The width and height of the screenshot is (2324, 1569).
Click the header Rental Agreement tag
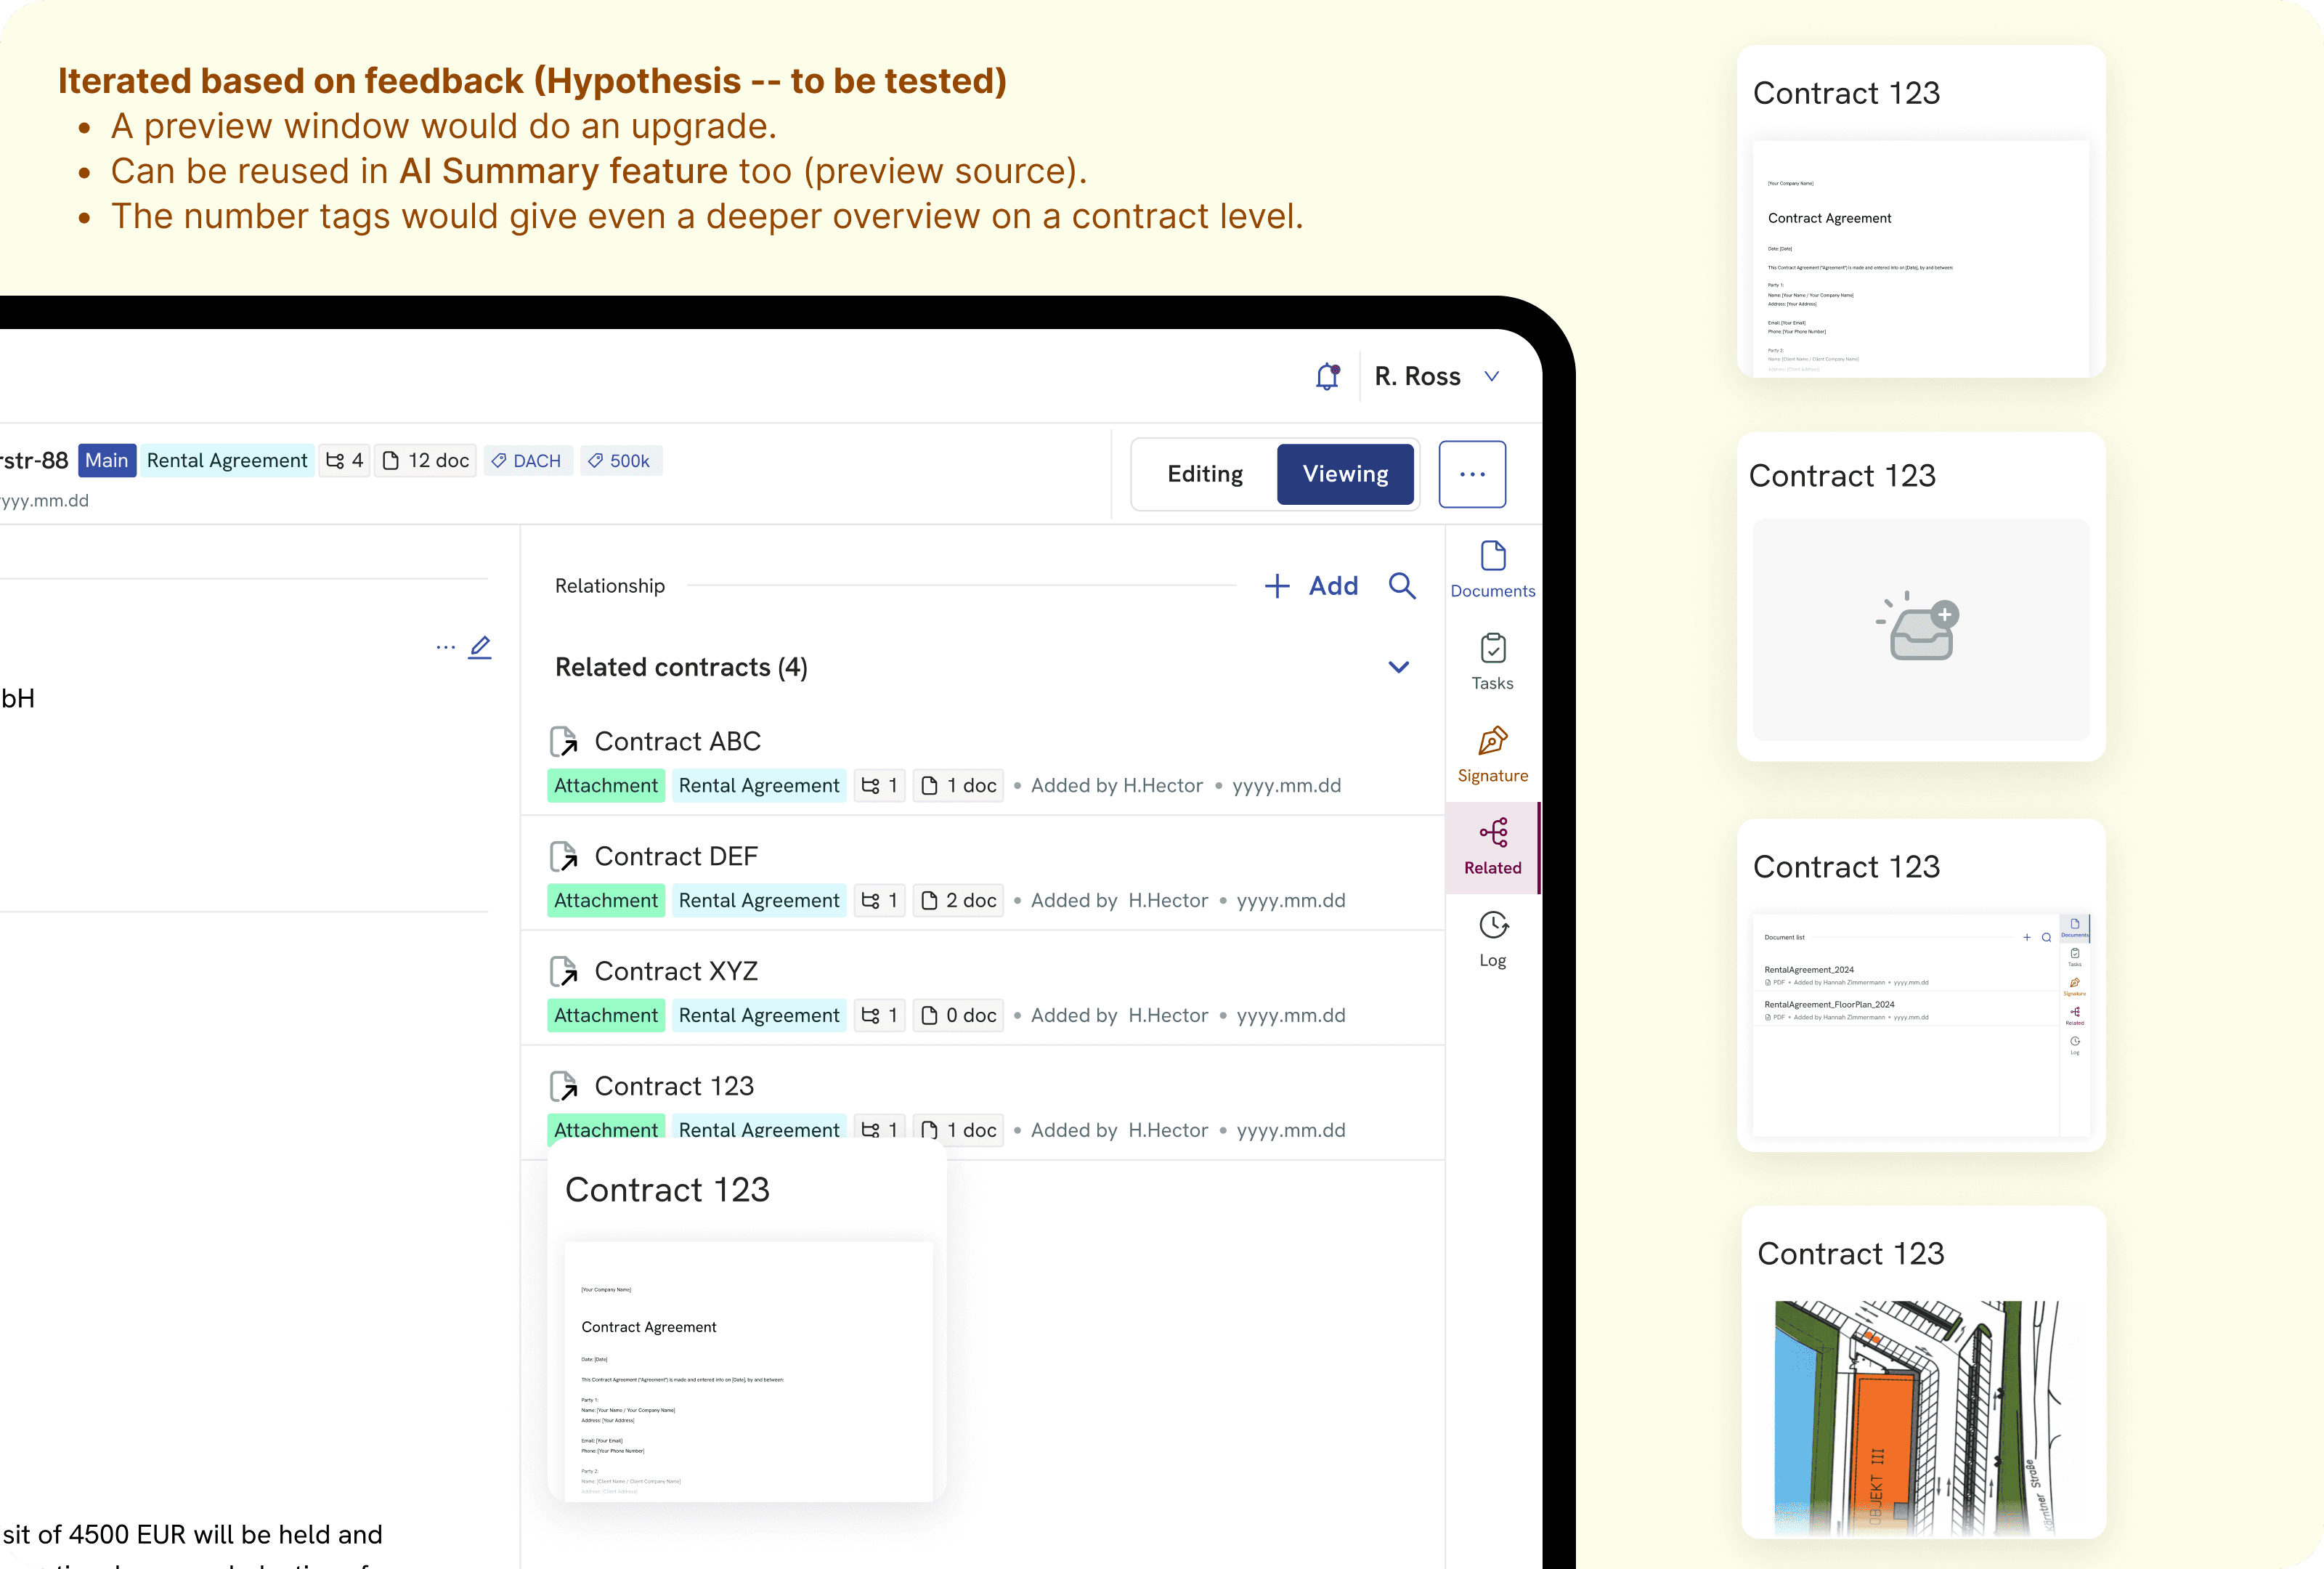point(227,461)
